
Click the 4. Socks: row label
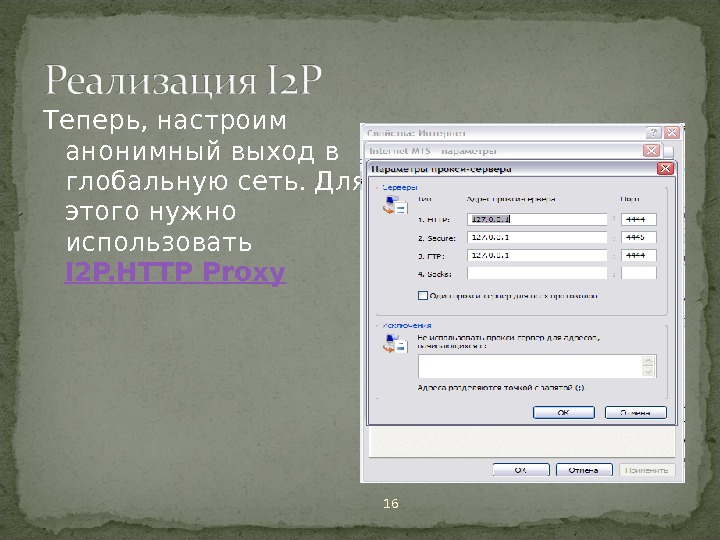pyautogui.click(x=434, y=274)
